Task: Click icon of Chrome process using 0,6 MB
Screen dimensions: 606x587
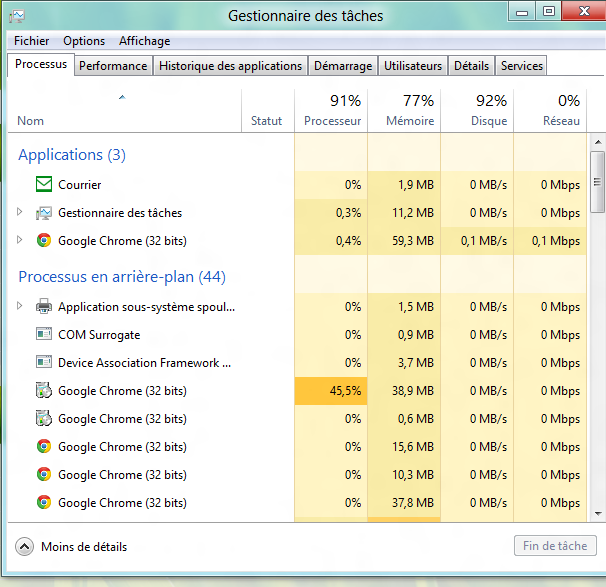Action: tap(44, 419)
